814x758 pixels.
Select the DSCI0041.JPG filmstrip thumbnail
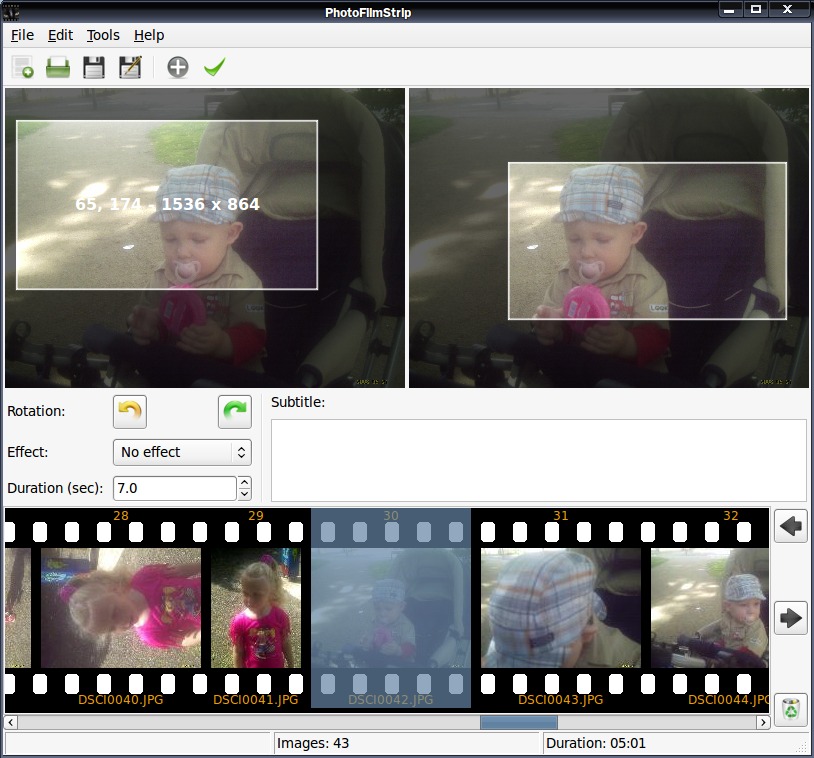(256, 608)
